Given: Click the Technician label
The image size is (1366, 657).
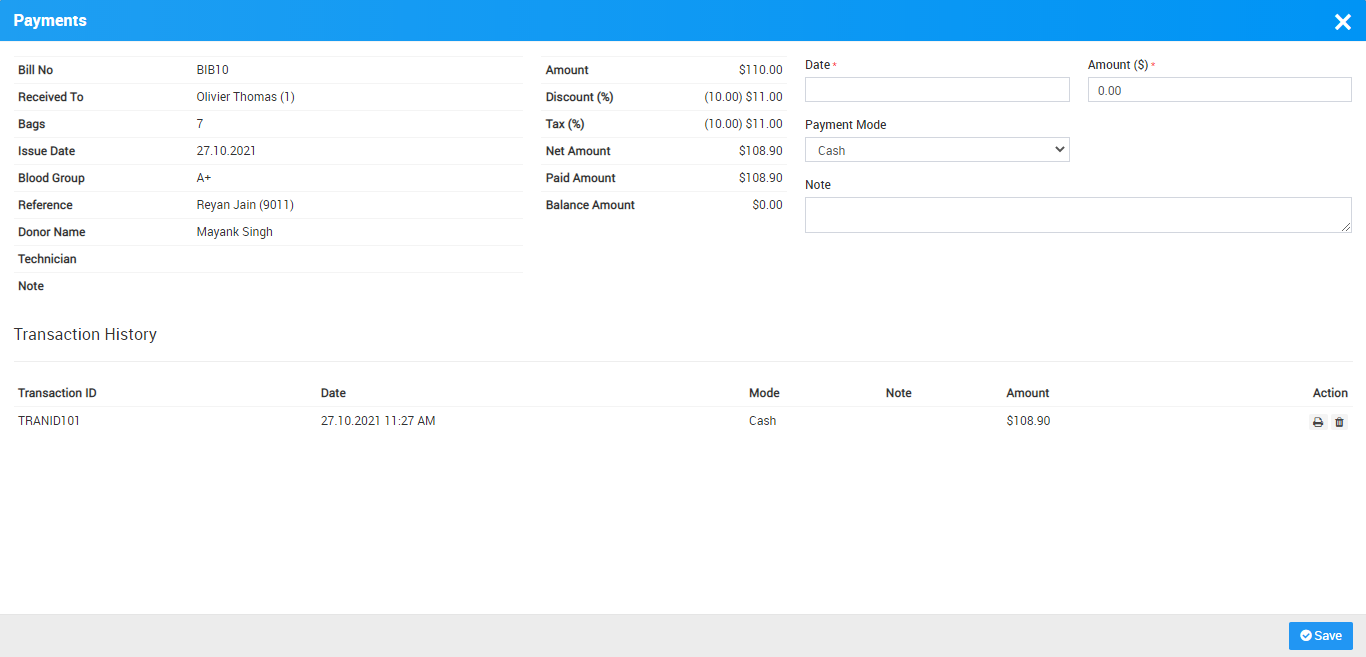Looking at the screenshot, I should (x=47, y=259).
